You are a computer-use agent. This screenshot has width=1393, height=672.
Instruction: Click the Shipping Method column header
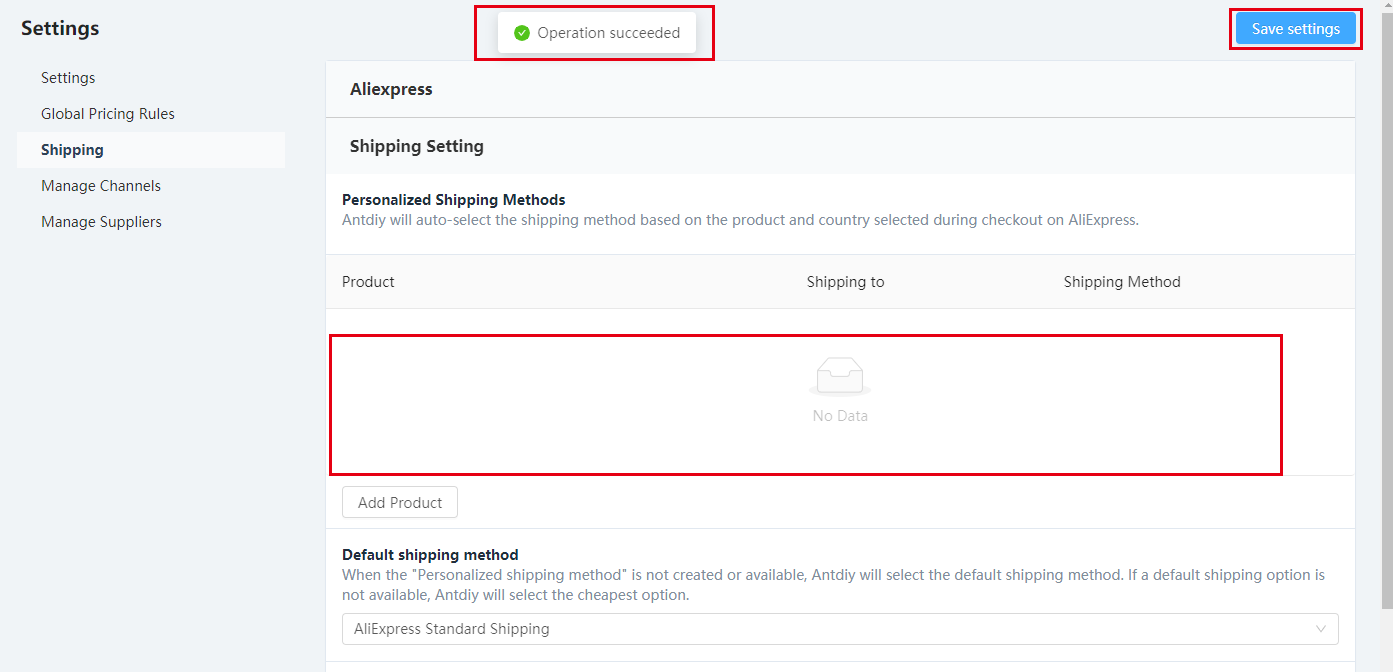(1122, 282)
